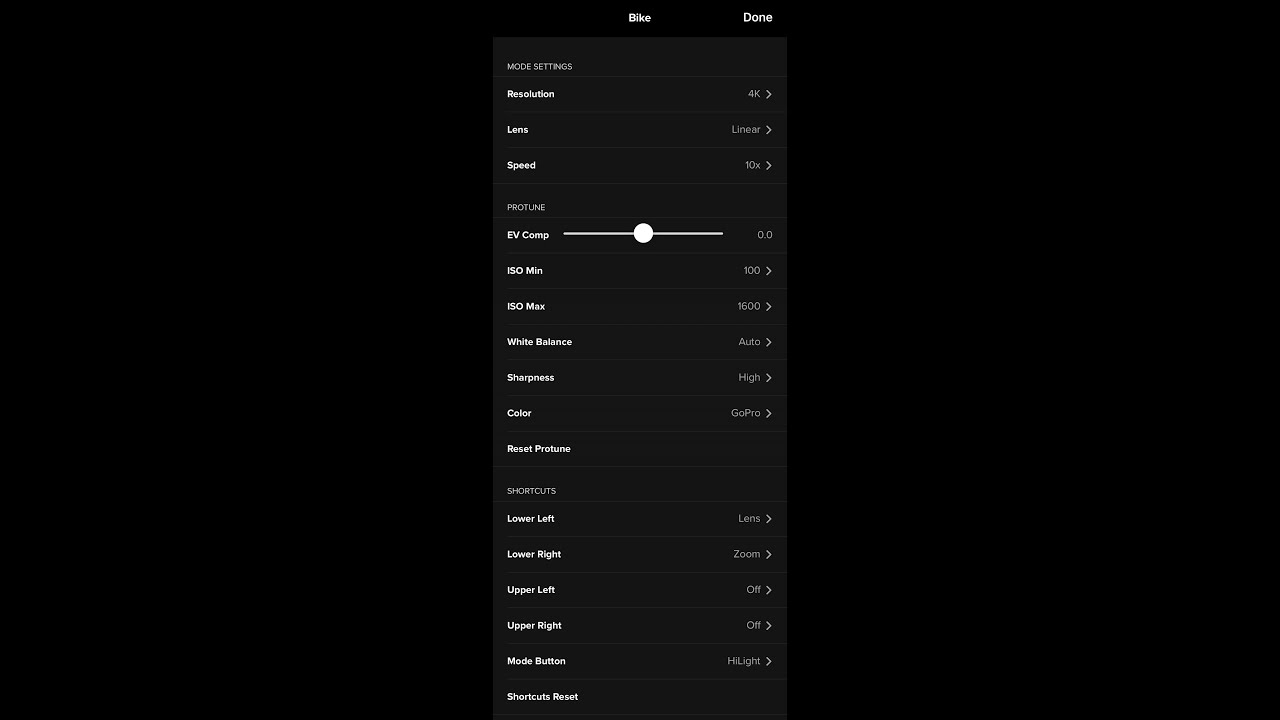
Task: Select the Bike preset title
Action: click(639, 18)
